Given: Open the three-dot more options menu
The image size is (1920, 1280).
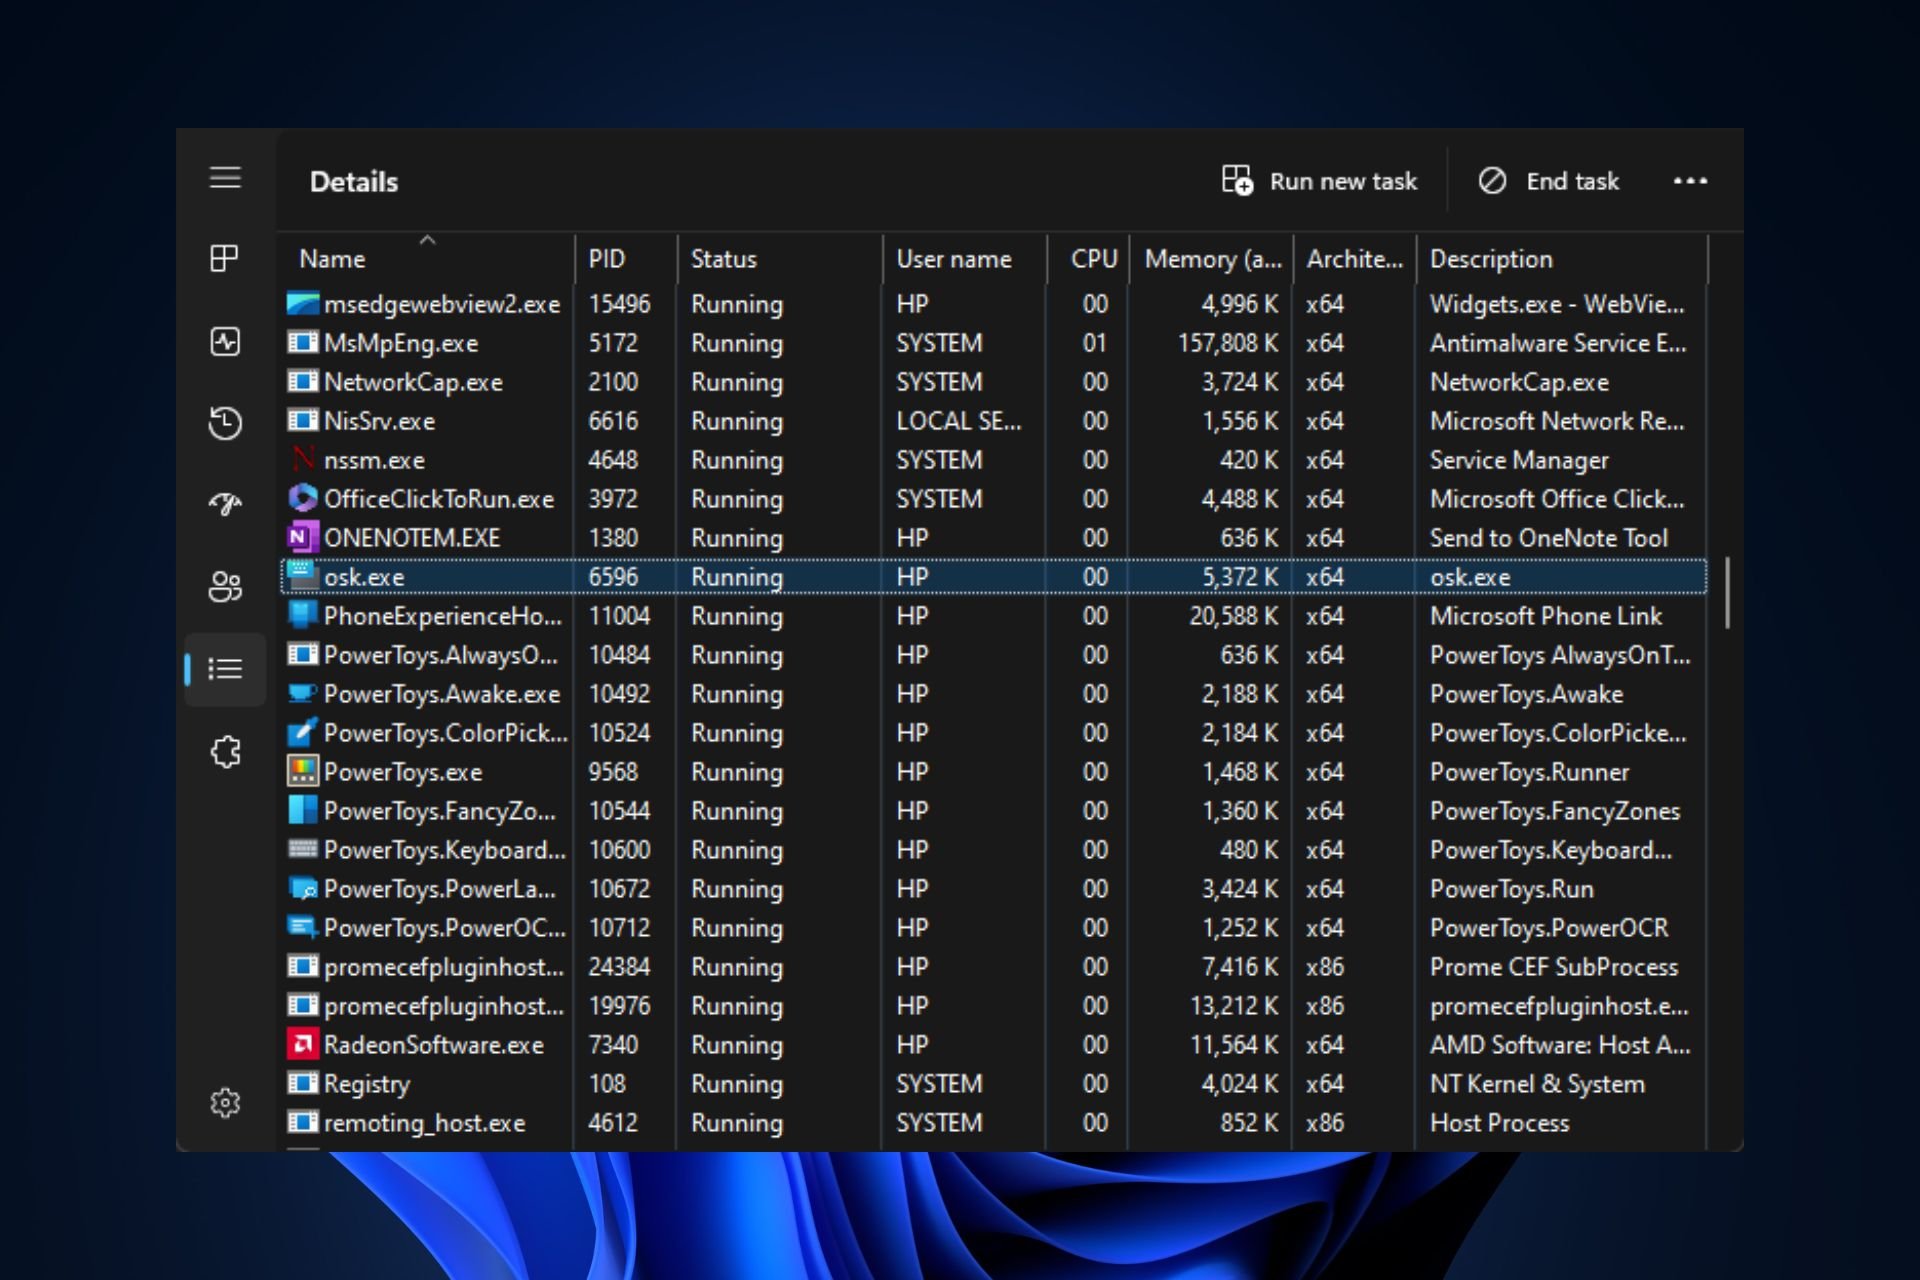Looking at the screenshot, I should (1690, 181).
